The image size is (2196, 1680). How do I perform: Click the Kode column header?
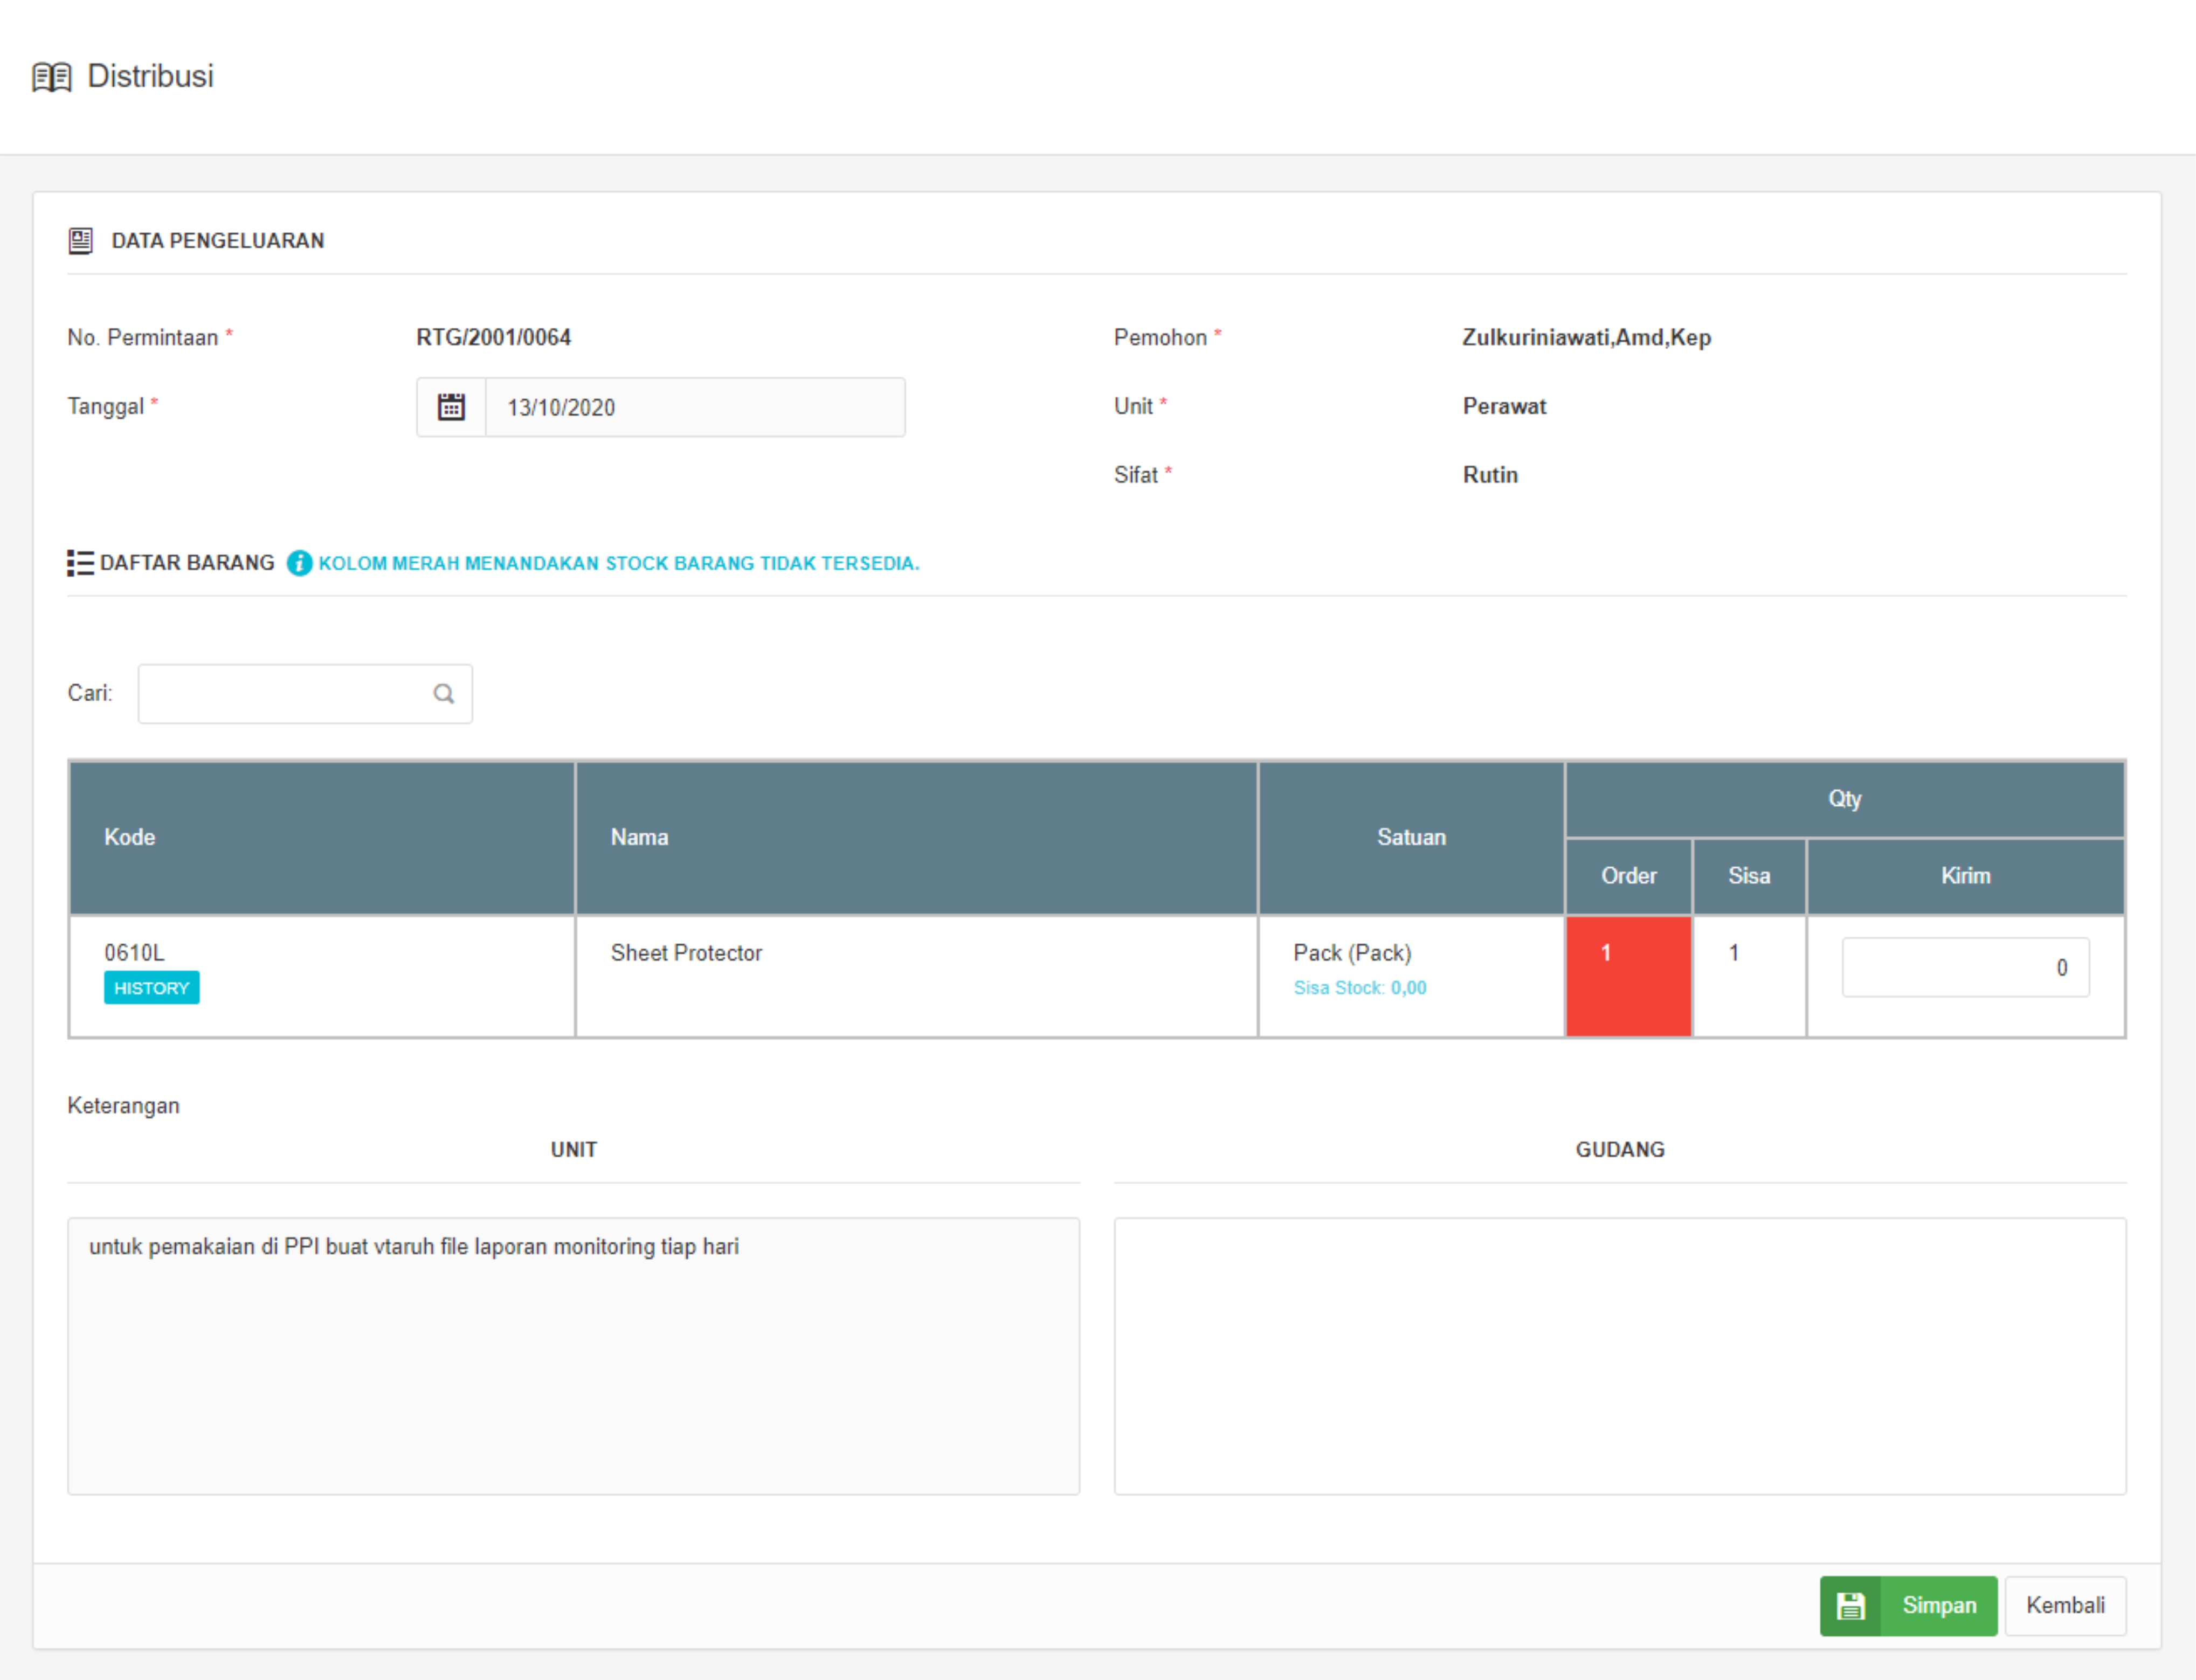[130, 837]
